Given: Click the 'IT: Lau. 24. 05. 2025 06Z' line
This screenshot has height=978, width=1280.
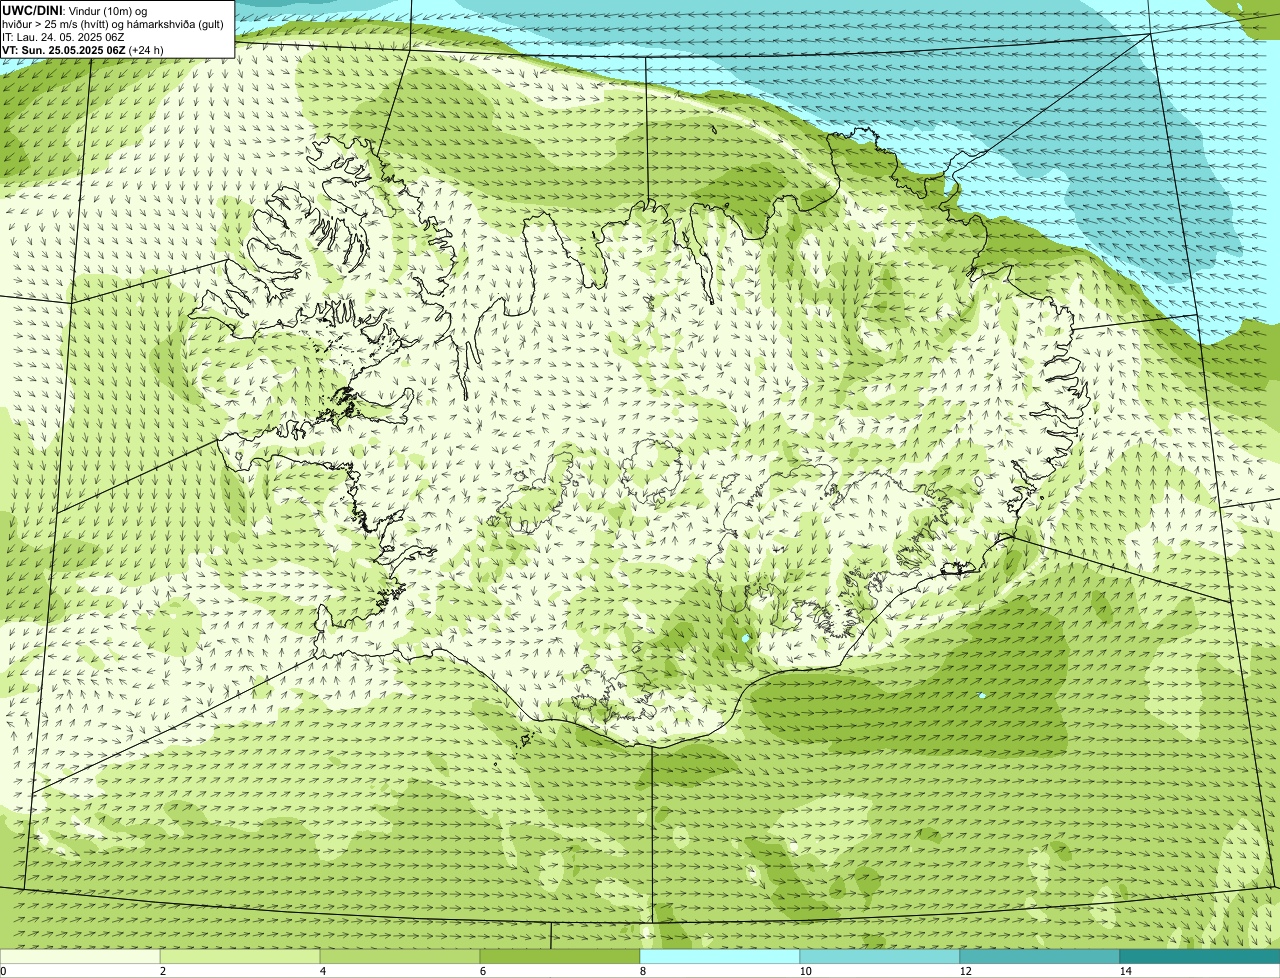Looking at the screenshot, I should [63, 37].
